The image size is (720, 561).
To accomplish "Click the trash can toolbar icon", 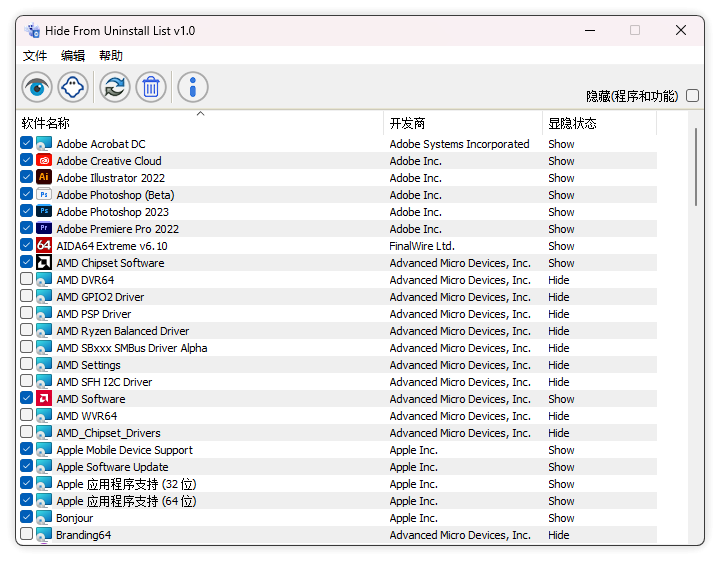I will (x=151, y=87).
